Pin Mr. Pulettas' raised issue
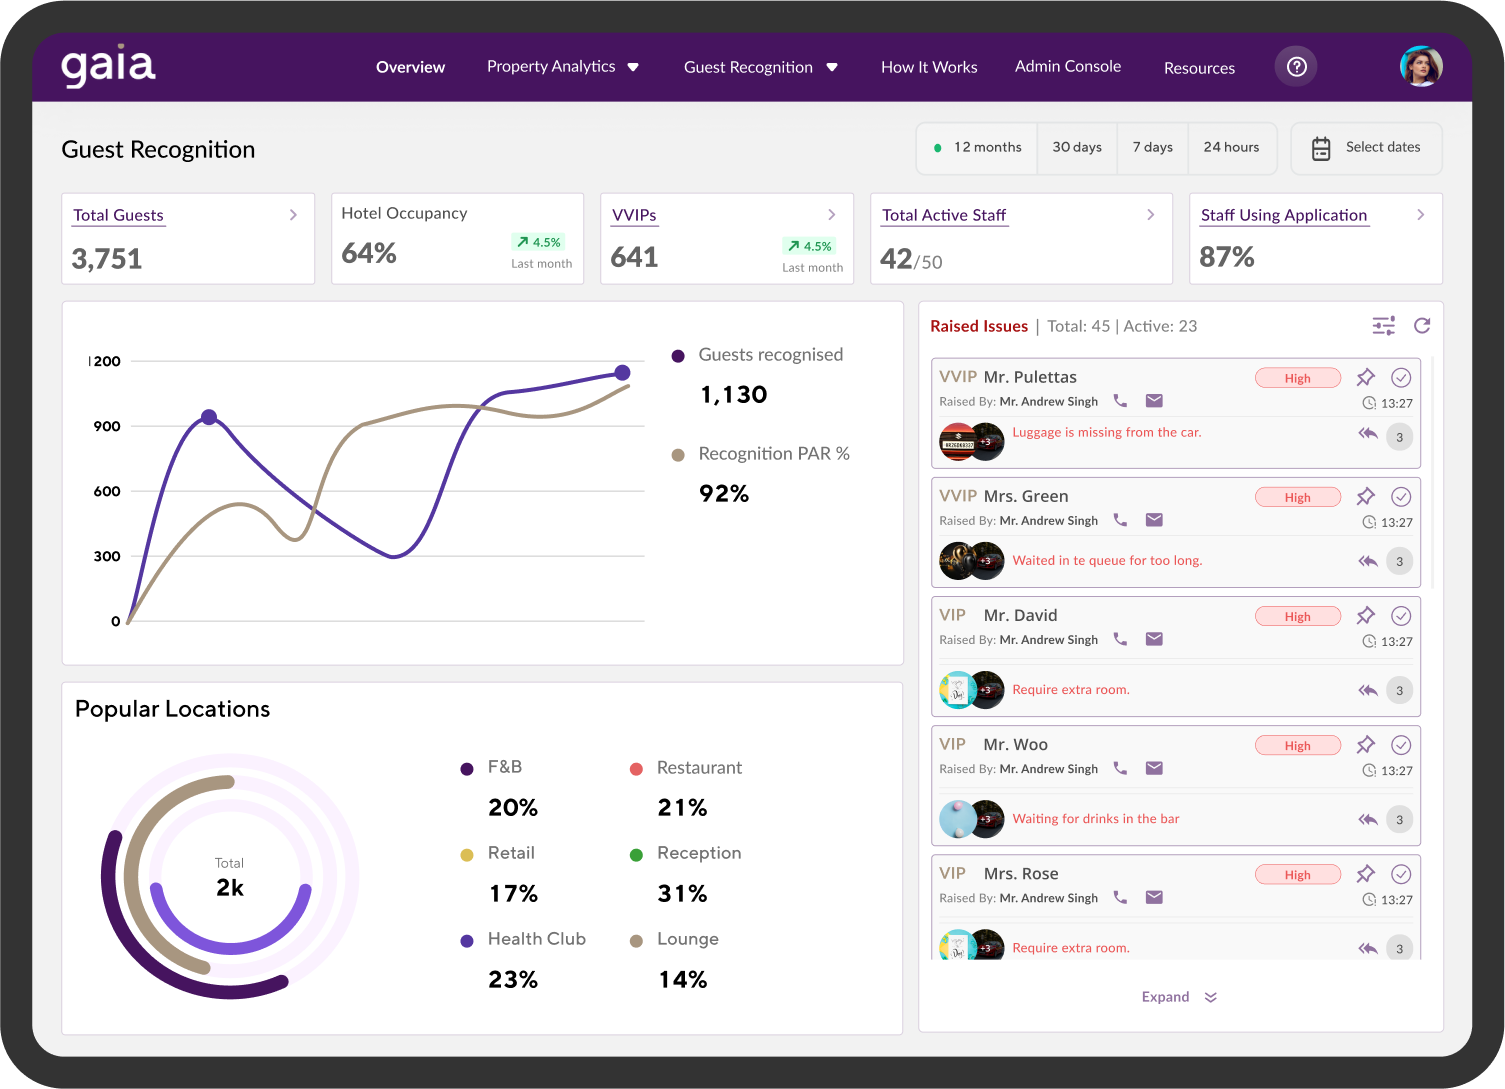This screenshot has width=1505, height=1089. (x=1366, y=377)
